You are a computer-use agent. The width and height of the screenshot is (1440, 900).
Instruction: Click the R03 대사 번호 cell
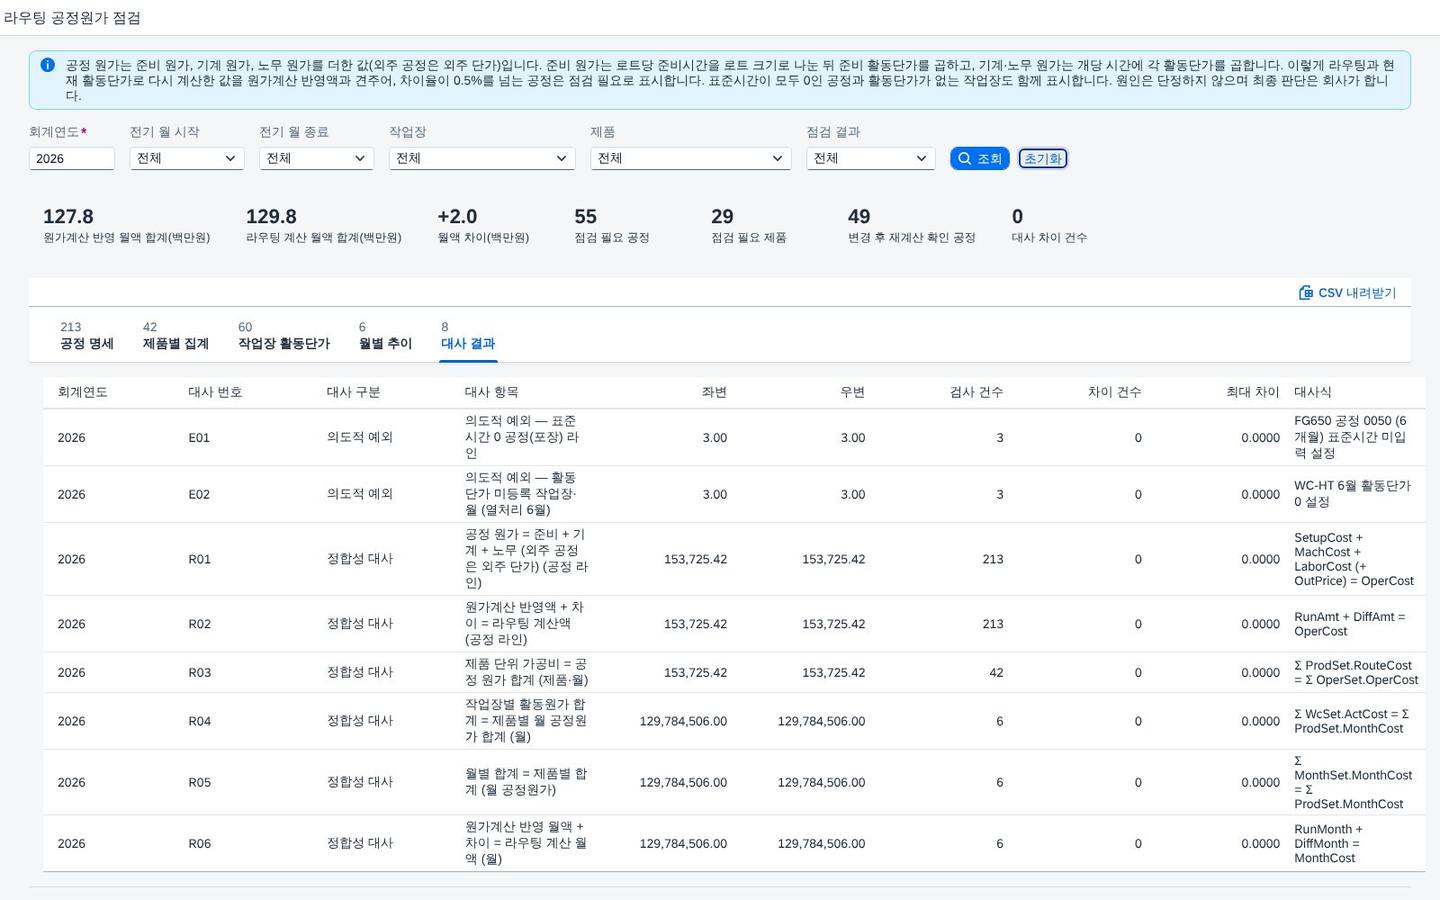(199, 673)
